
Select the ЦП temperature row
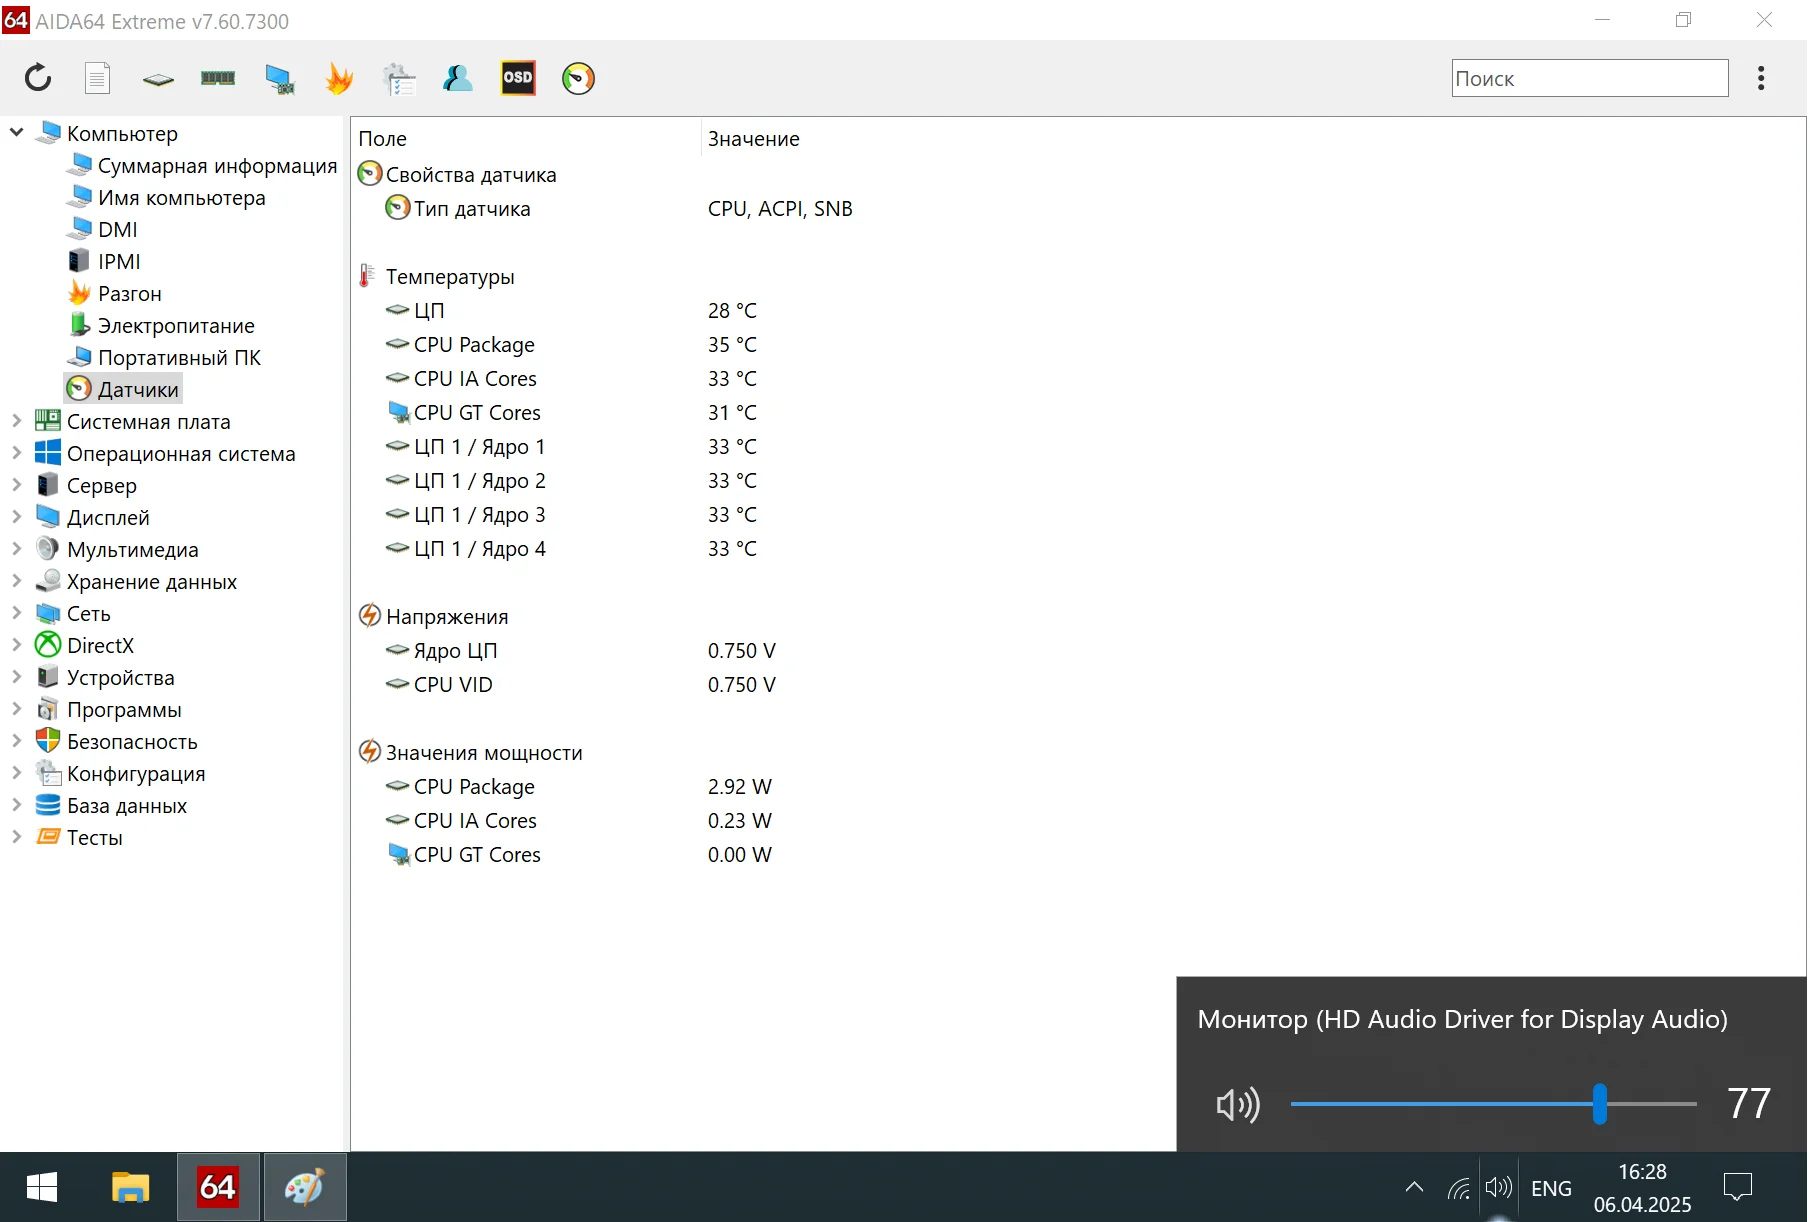click(x=1078, y=311)
